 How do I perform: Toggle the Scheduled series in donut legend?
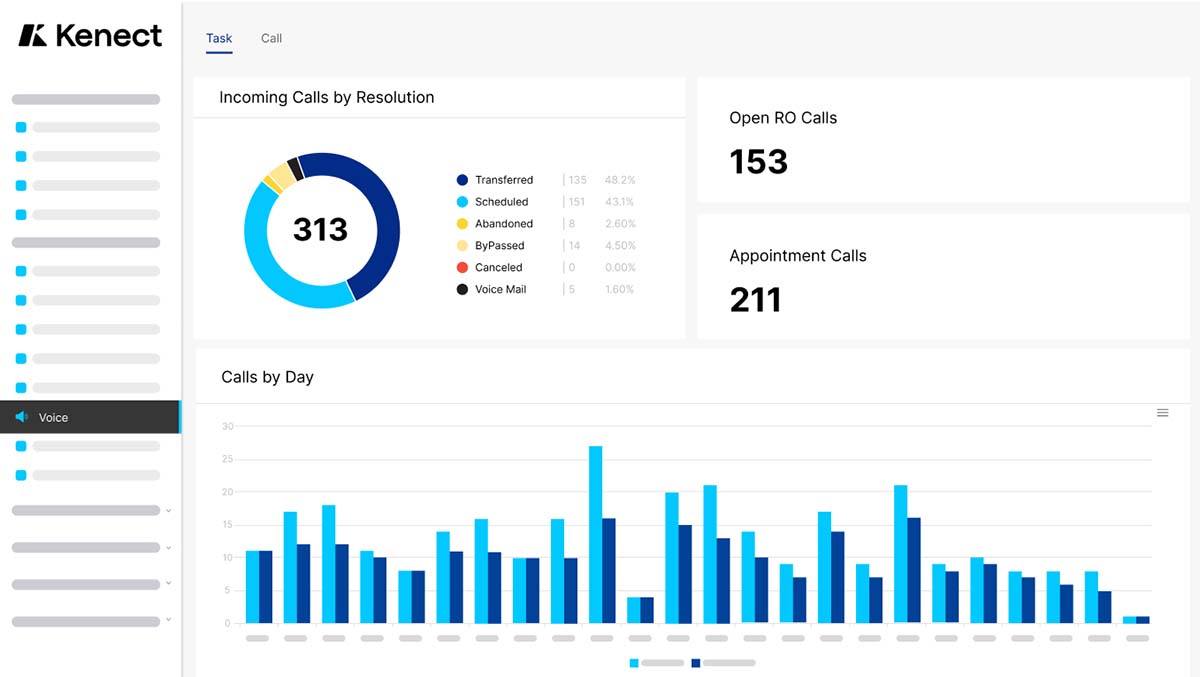coord(501,202)
